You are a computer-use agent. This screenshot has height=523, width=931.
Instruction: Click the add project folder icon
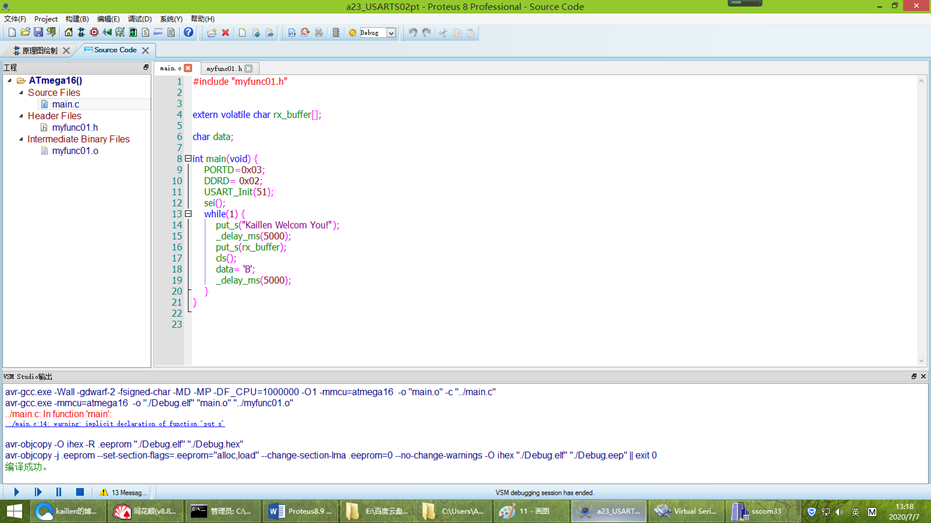(211, 33)
